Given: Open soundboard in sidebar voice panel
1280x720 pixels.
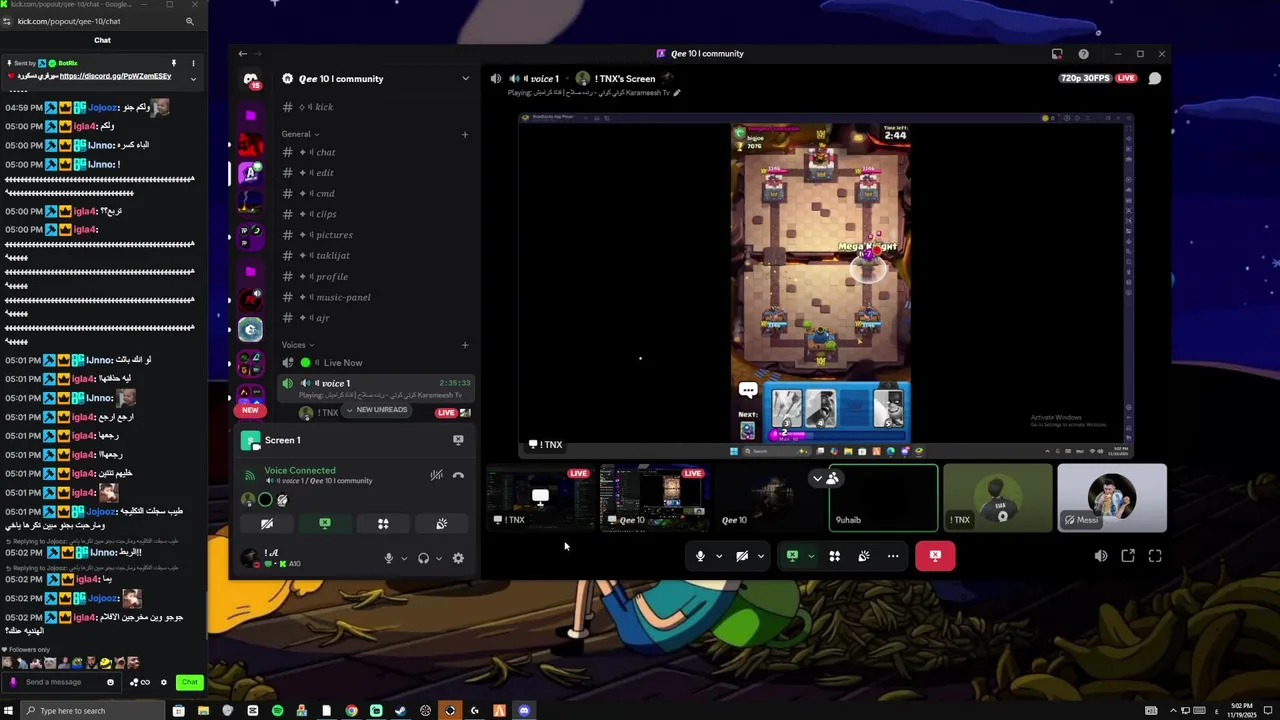Looking at the screenshot, I should [441, 524].
